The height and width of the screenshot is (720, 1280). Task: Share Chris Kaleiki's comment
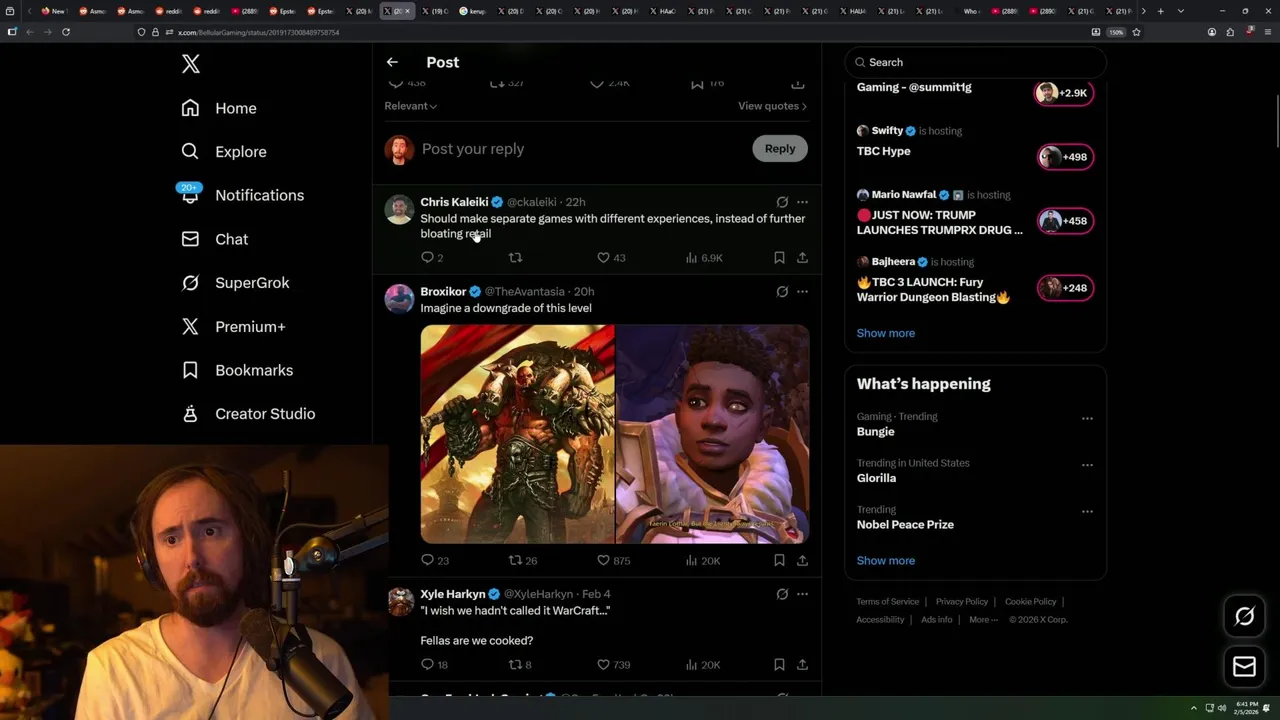tap(802, 258)
